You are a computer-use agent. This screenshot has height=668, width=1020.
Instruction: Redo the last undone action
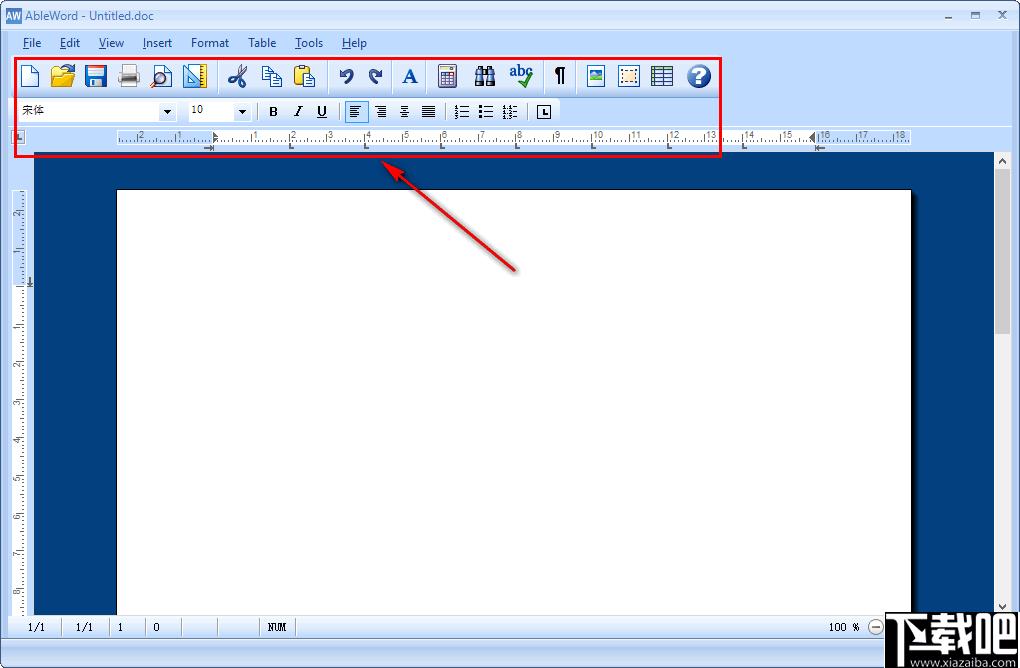pyautogui.click(x=375, y=76)
